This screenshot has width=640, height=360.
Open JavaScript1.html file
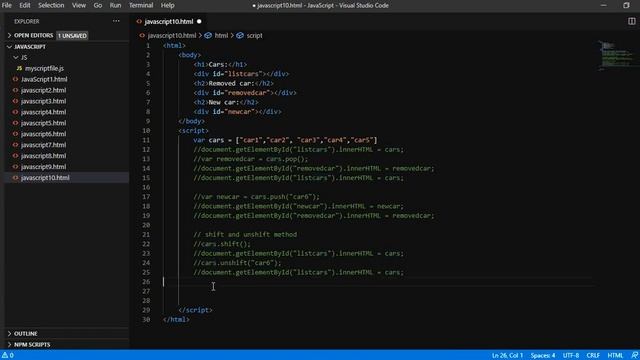[44, 79]
